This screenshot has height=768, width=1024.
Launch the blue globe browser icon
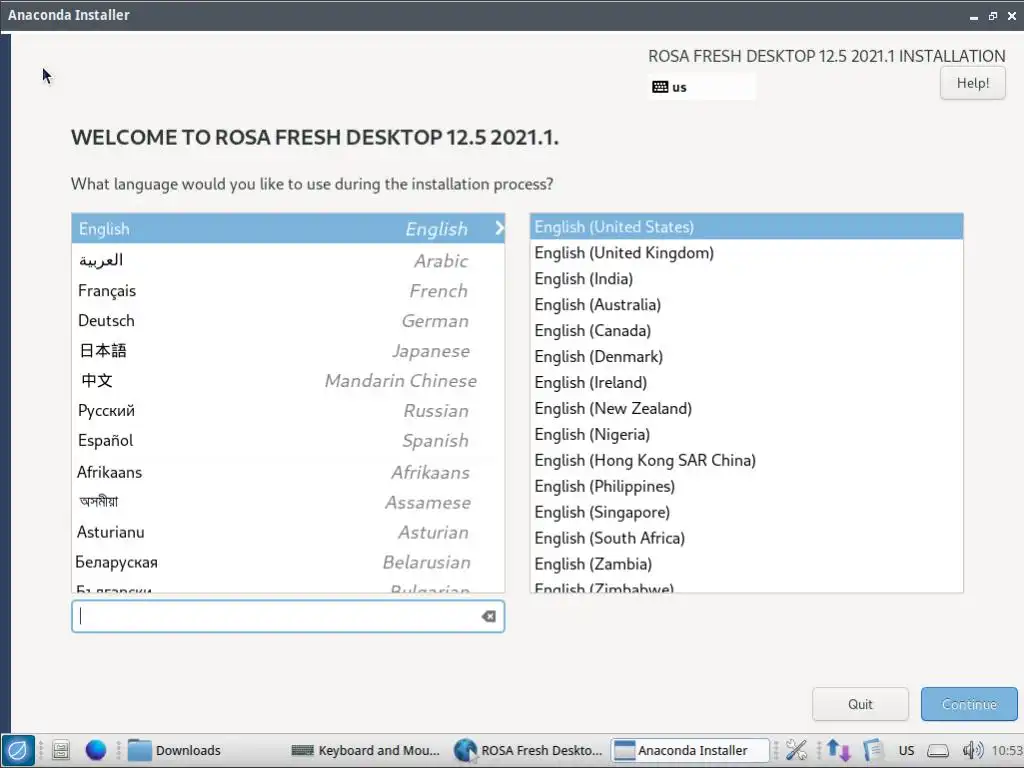pyautogui.click(x=95, y=750)
